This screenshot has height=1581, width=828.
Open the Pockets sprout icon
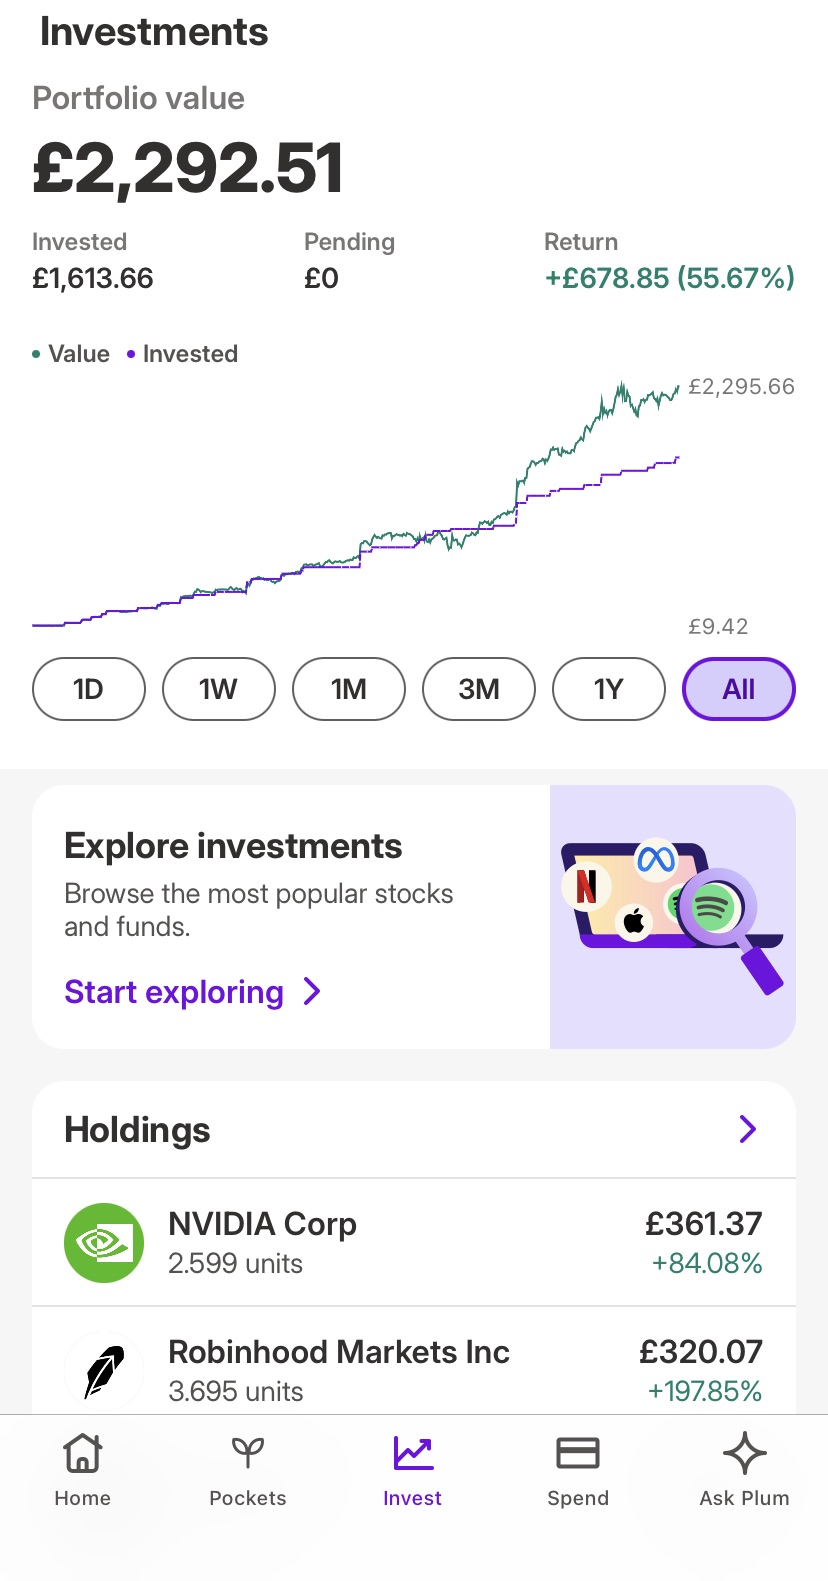[247, 1454]
